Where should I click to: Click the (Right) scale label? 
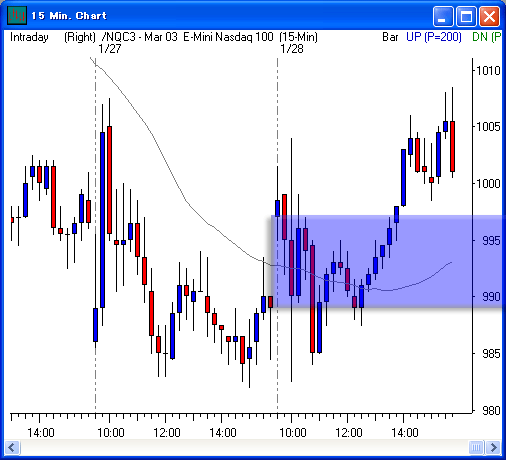click(x=80, y=37)
